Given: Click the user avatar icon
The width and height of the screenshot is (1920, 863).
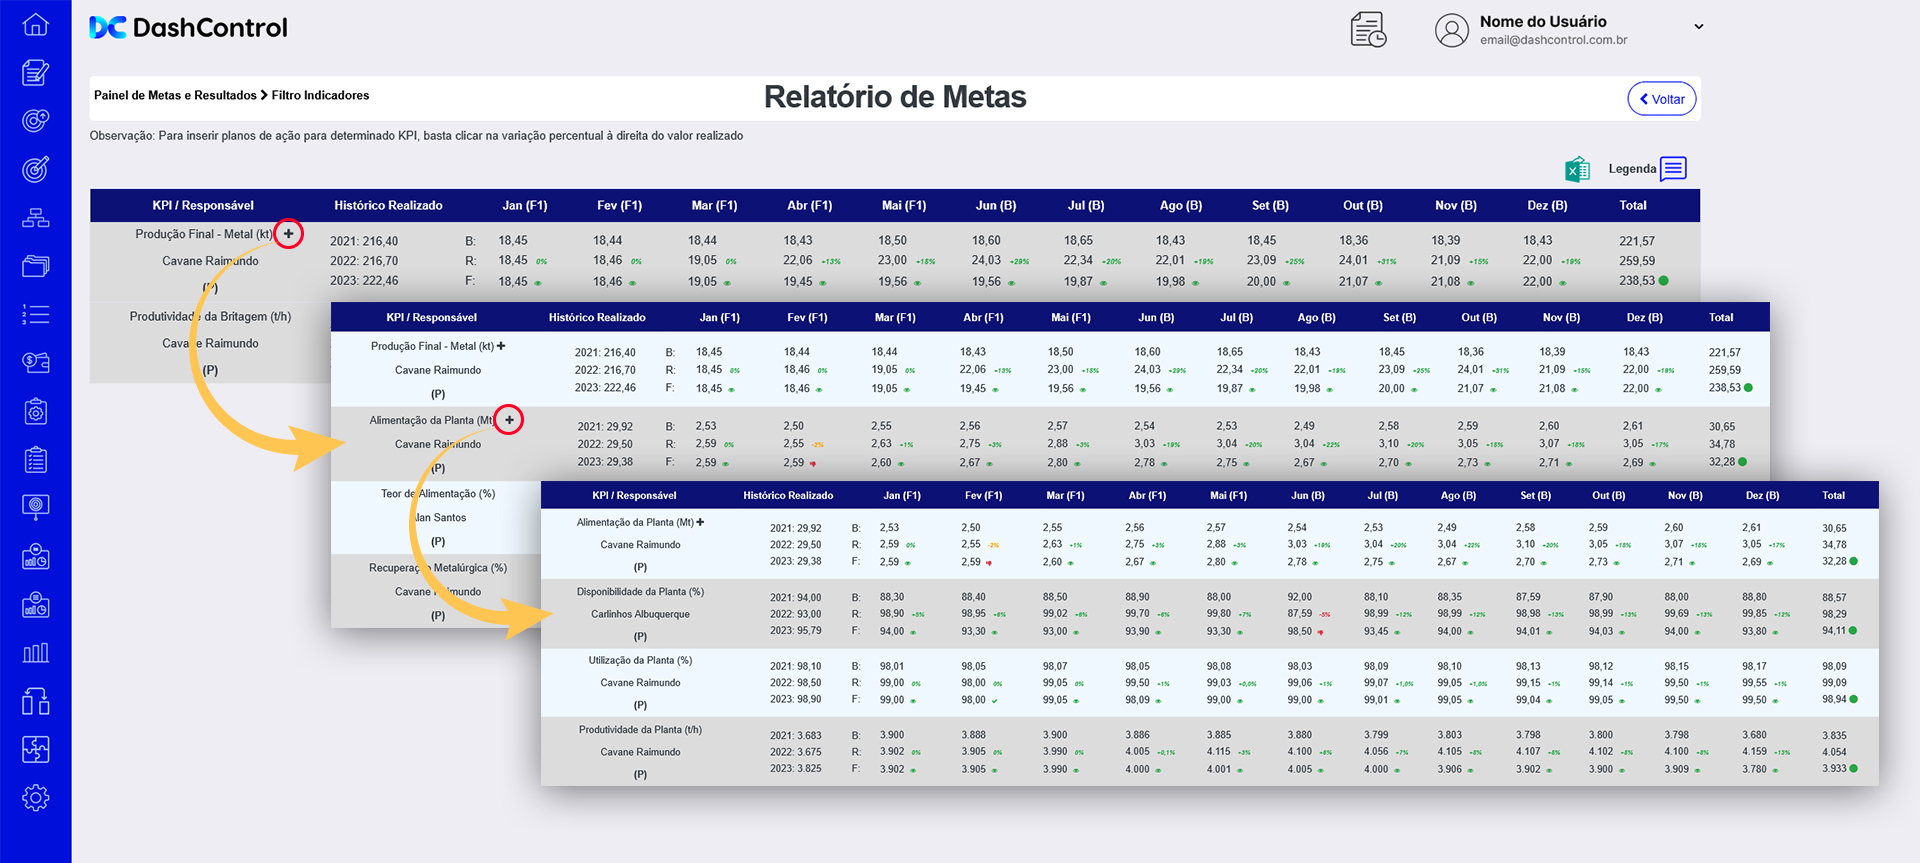Looking at the screenshot, I should coord(1451,30).
